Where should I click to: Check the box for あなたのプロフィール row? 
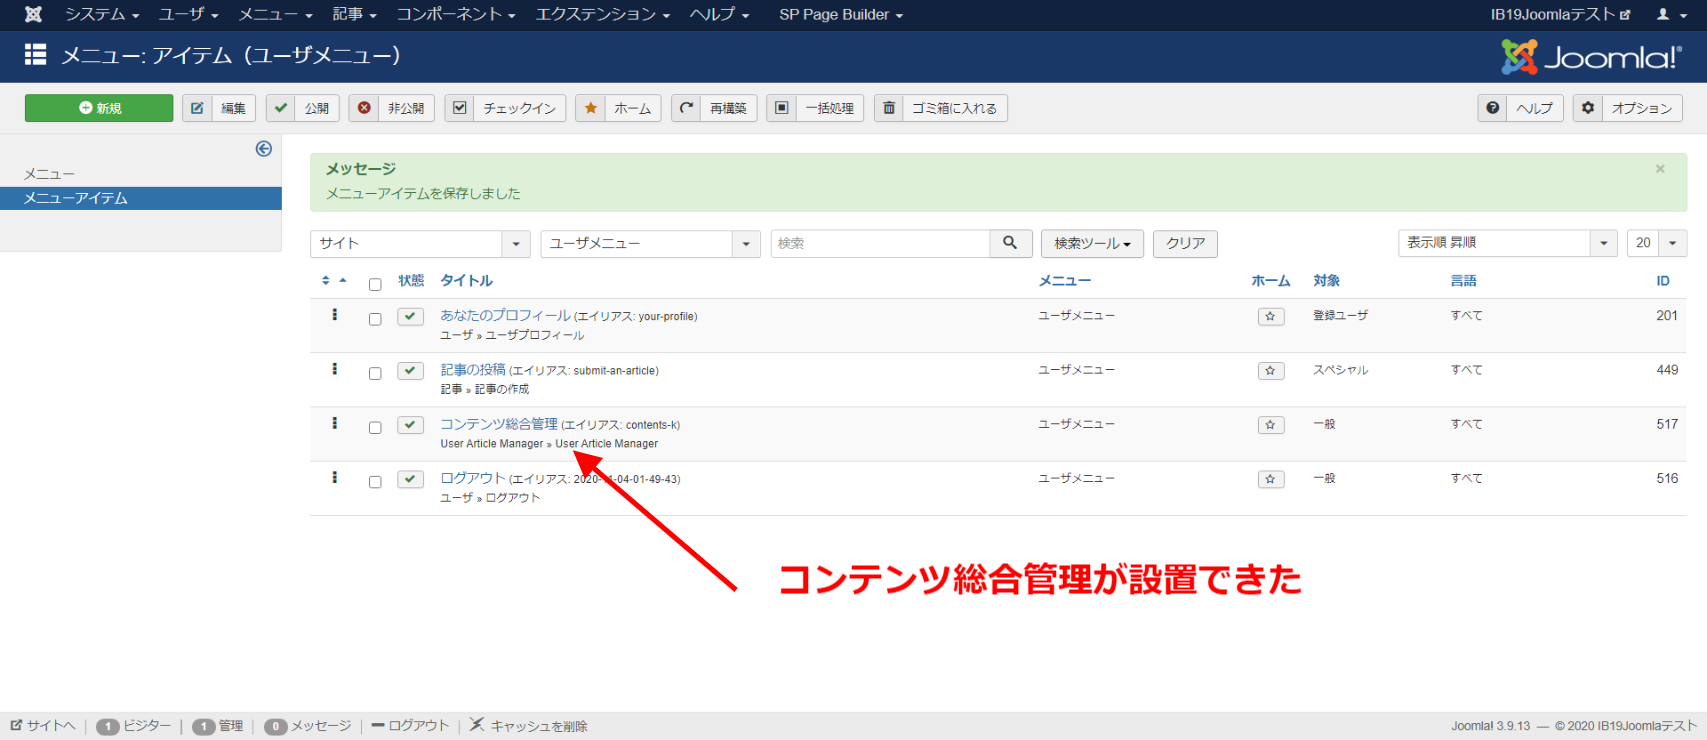pyautogui.click(x=375, y=319)
